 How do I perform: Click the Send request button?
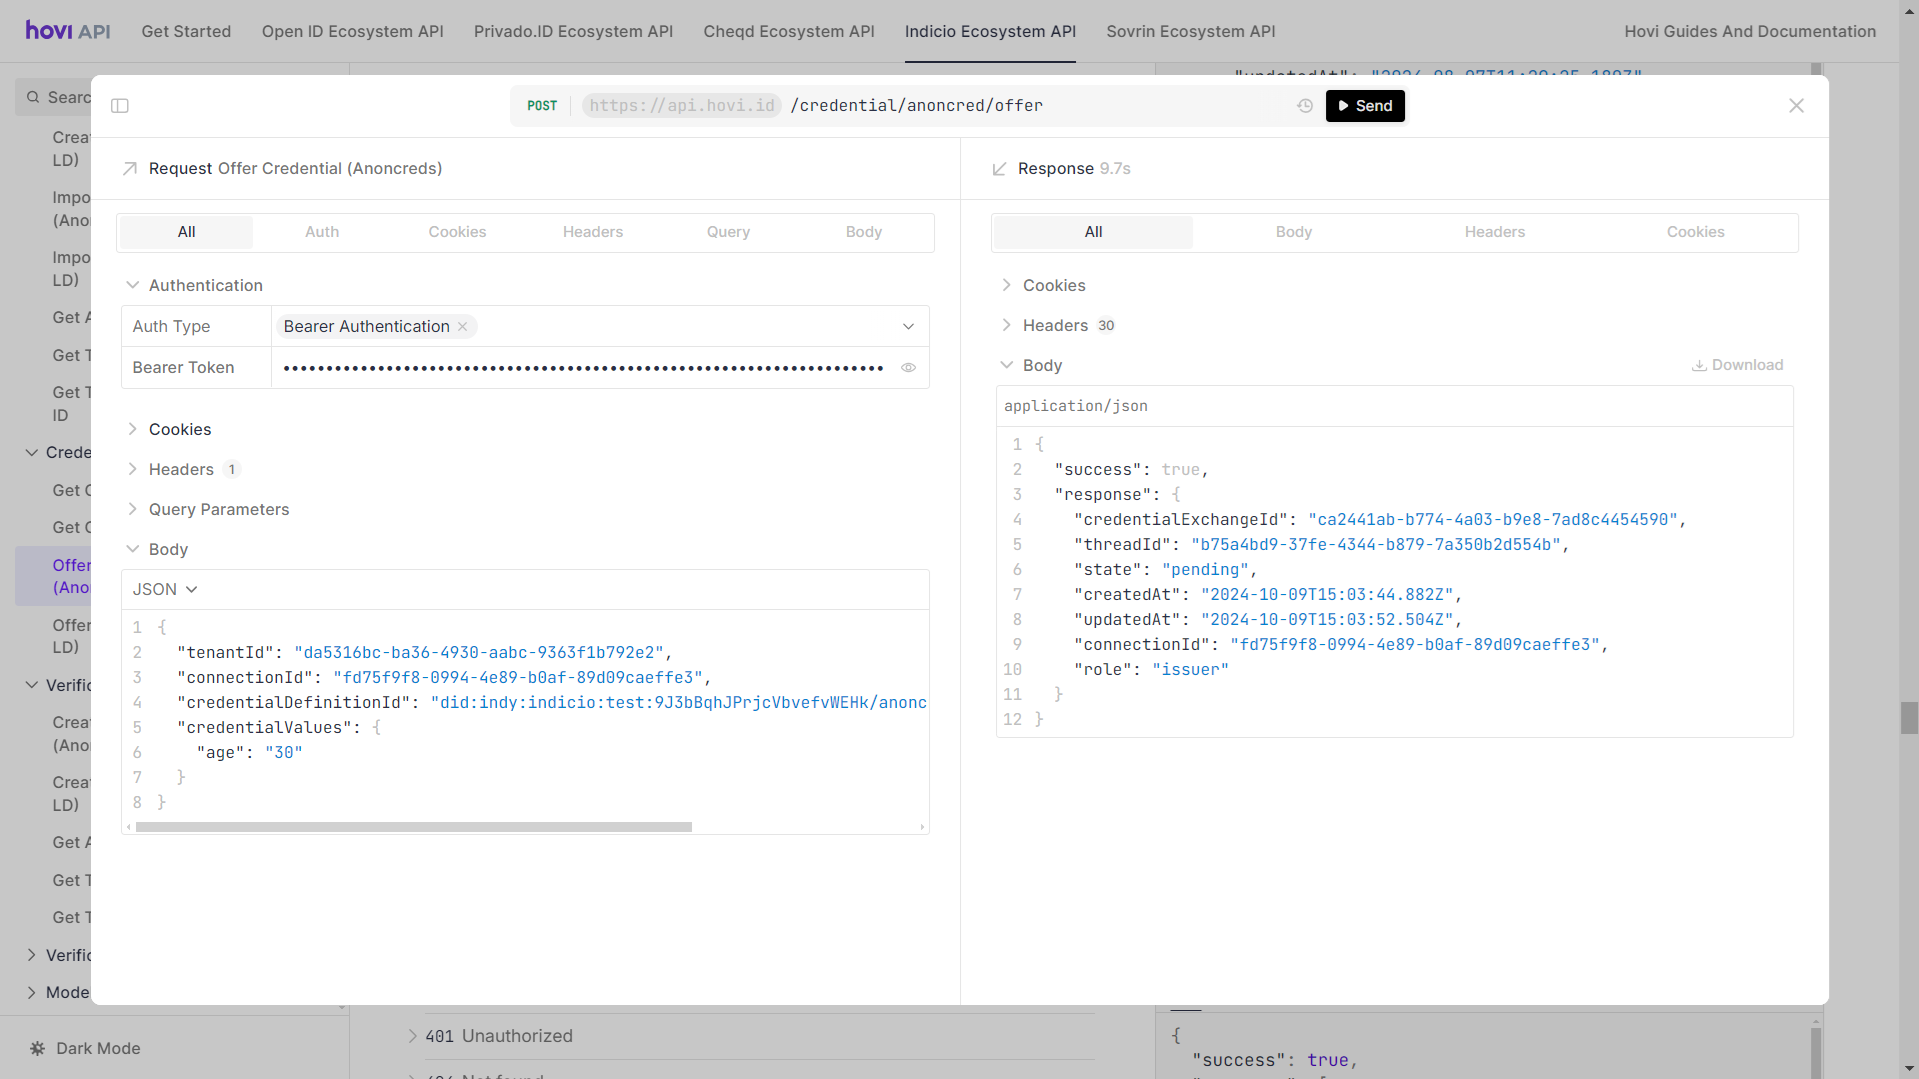click(1365, 106)
